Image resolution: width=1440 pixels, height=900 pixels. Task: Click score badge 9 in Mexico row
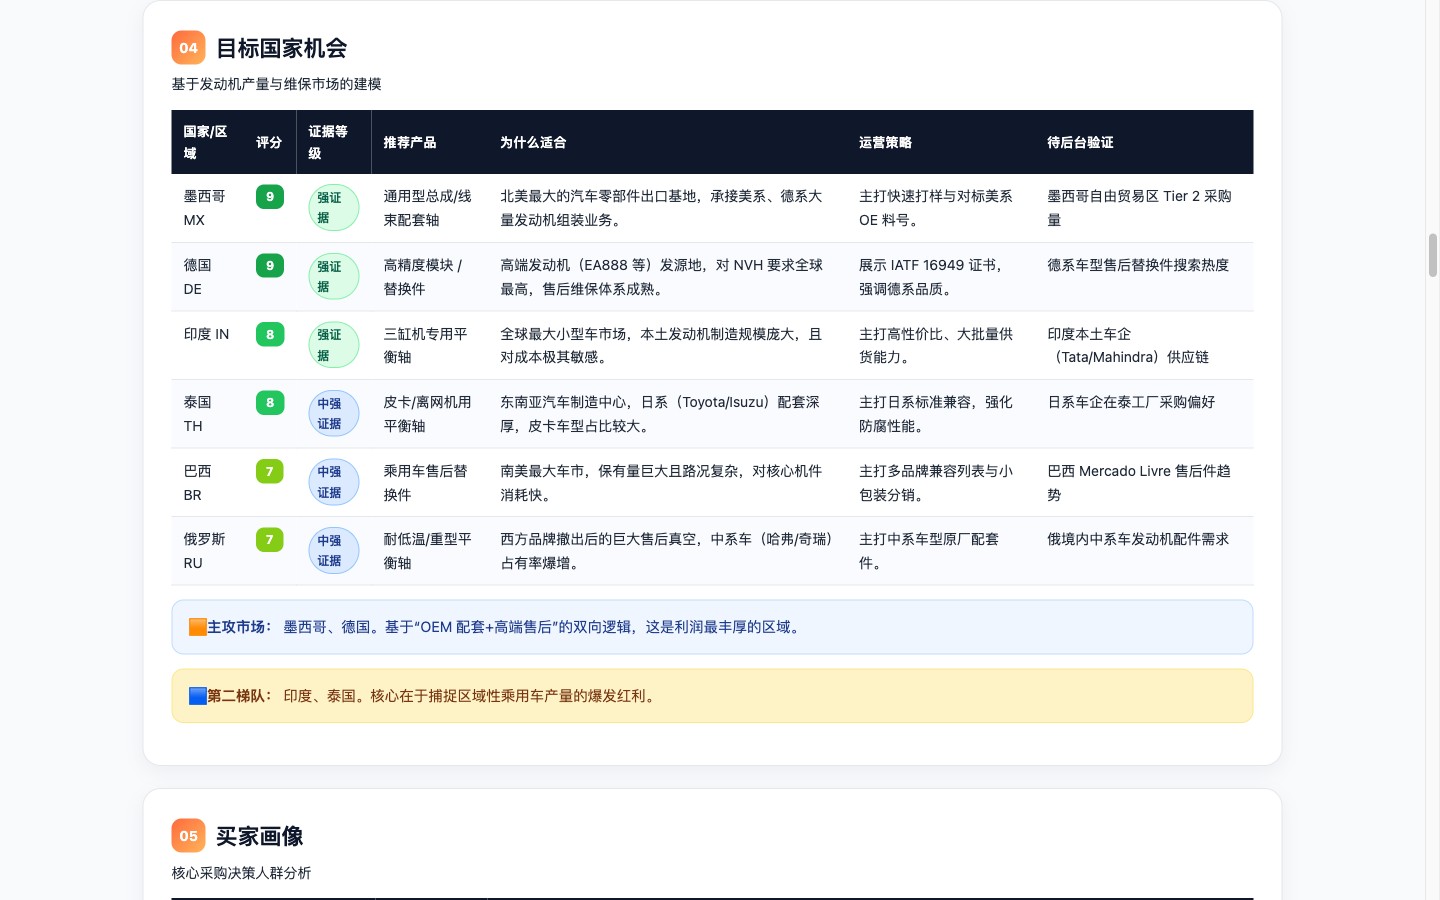(270, 197)
